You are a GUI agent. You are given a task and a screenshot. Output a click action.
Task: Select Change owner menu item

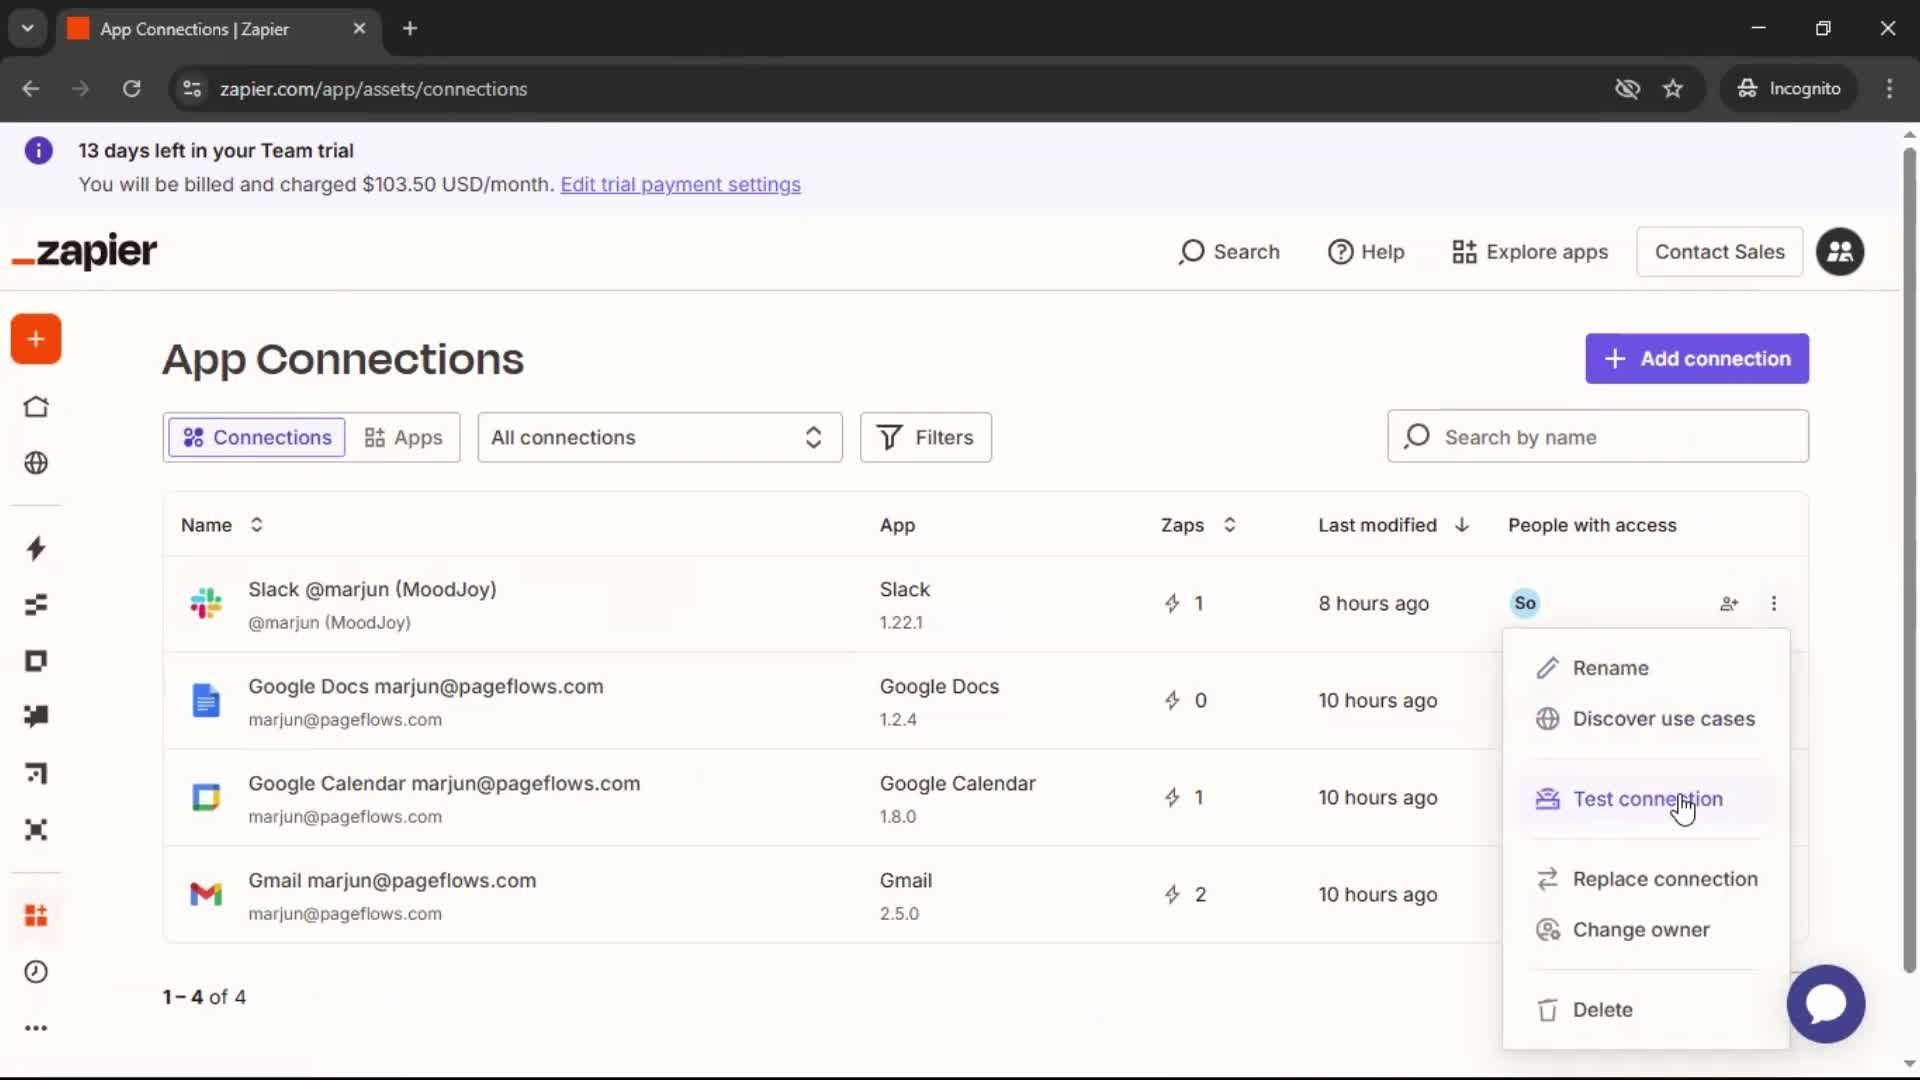pyautogui.click(x=1646, y=930)
